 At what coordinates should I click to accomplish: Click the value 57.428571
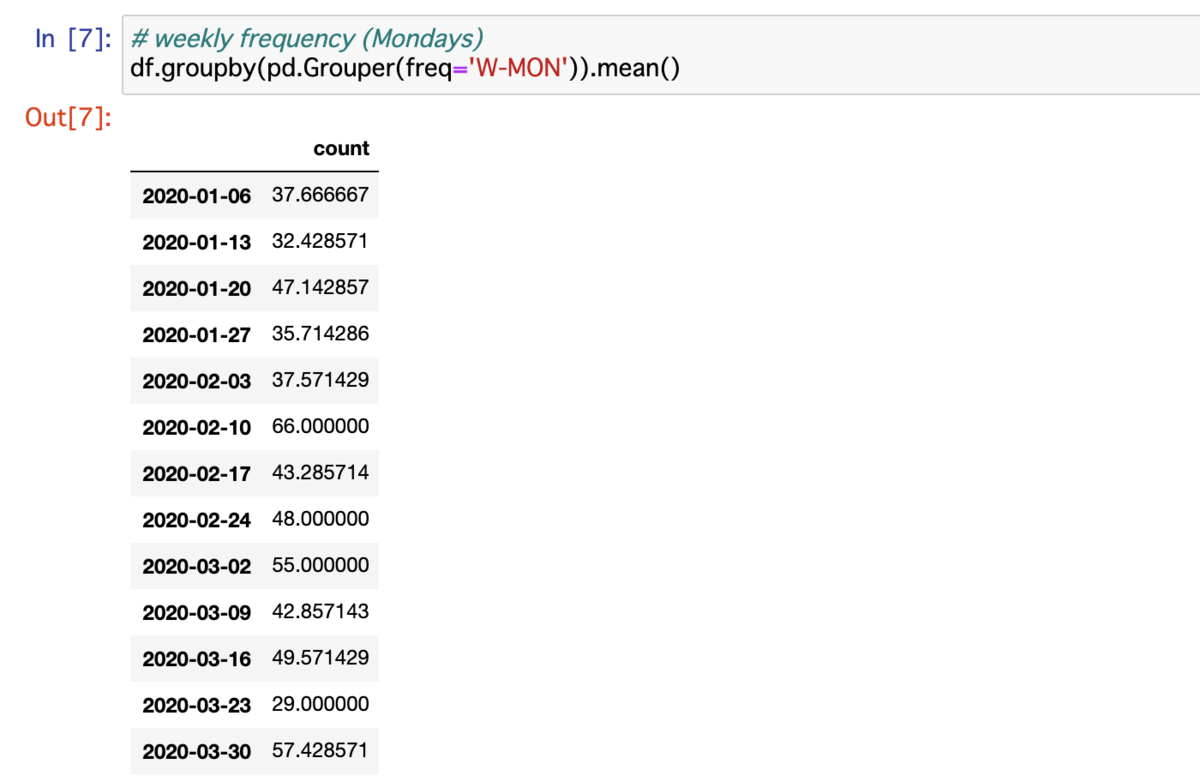tap(320, 750)
